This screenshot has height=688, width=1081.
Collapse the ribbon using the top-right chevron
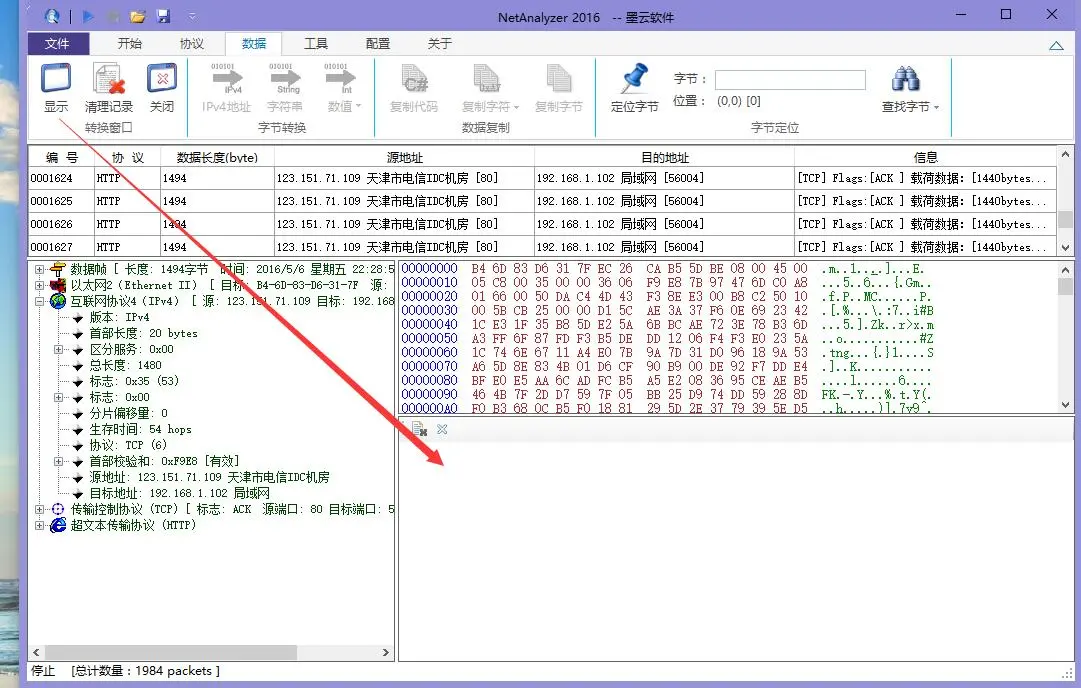tap(1056, 45)
